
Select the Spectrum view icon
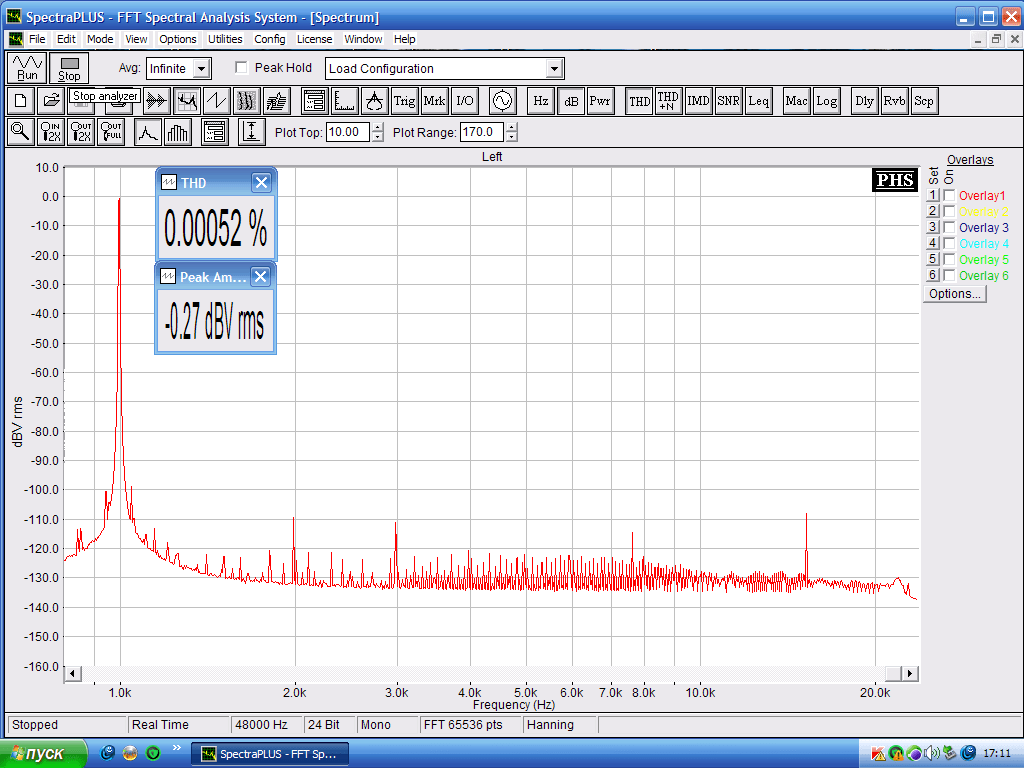tap(187, 101)
